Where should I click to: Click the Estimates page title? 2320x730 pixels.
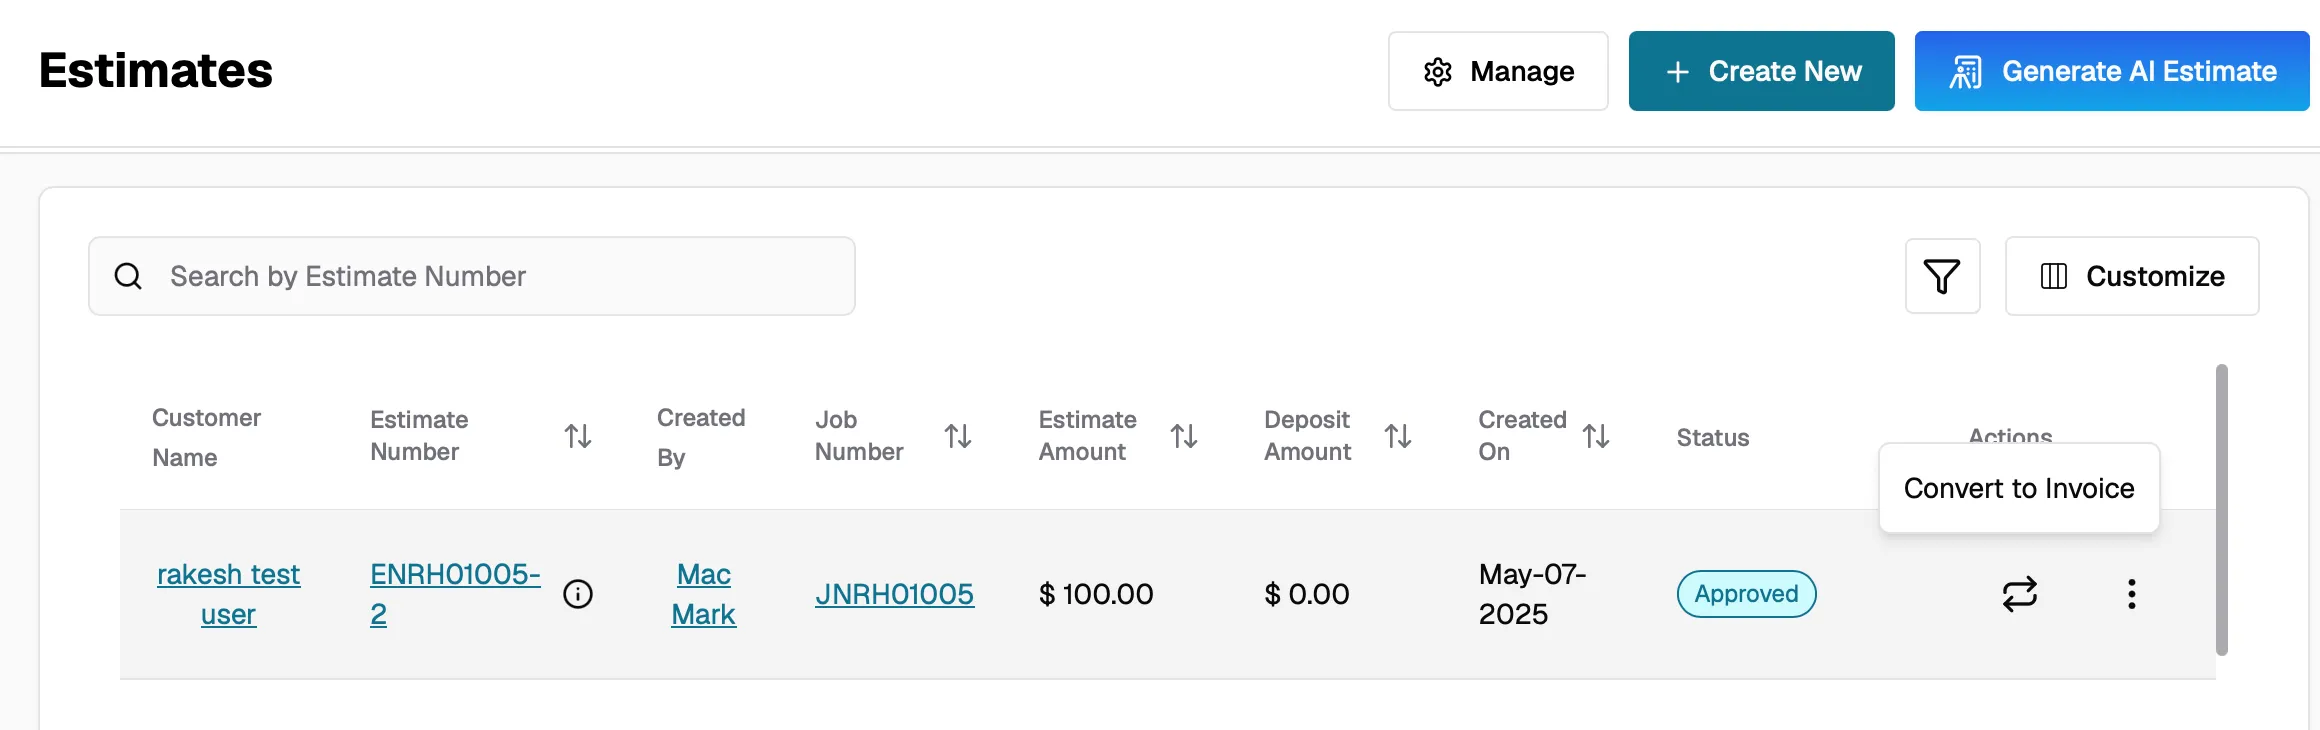156,71
